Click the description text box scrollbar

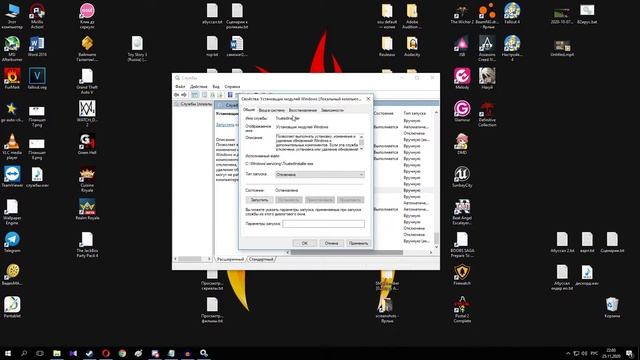coord(361,142)
